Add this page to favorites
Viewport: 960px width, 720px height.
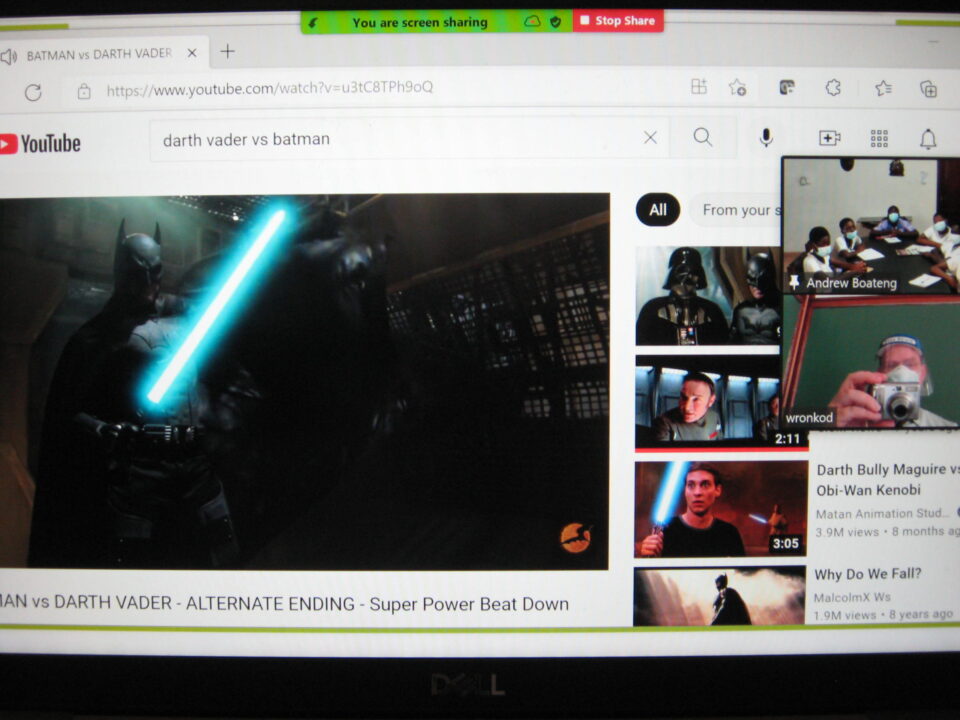(737, 88)
